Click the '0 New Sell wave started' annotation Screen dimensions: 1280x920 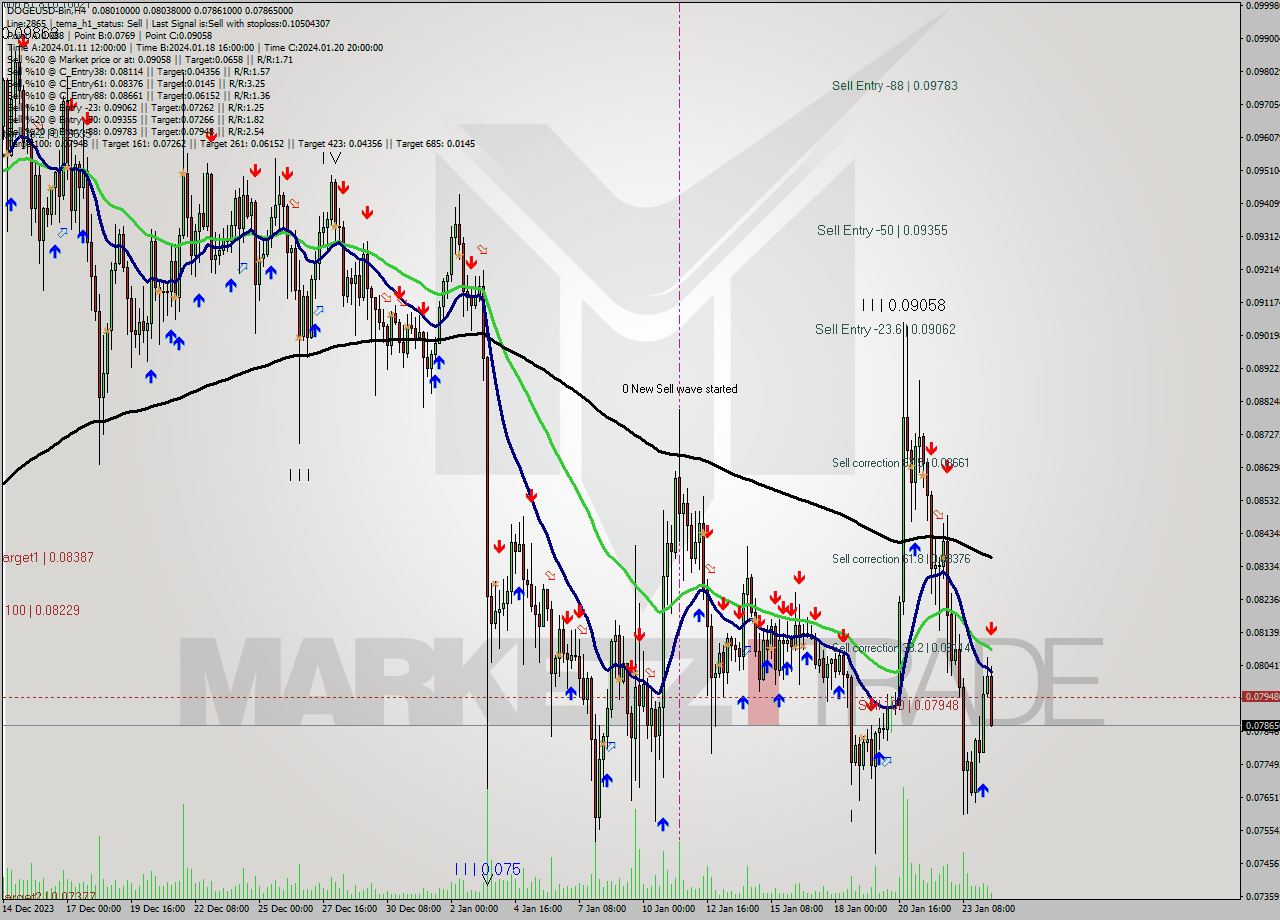coord(679,389)
